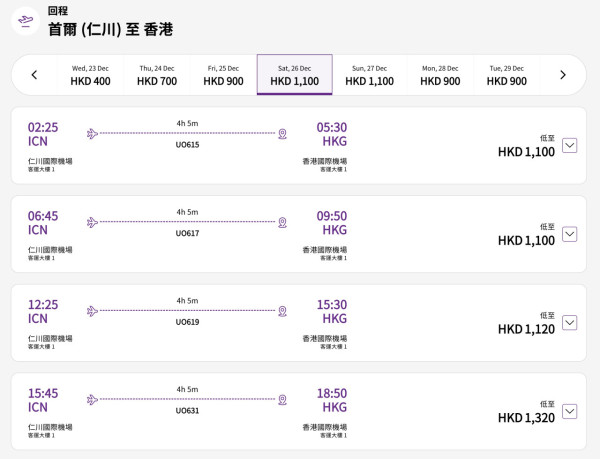Click the flight number UO631
Image resolution: width=600 pixels, height=459 pixels.
click(x=188, y=411)
